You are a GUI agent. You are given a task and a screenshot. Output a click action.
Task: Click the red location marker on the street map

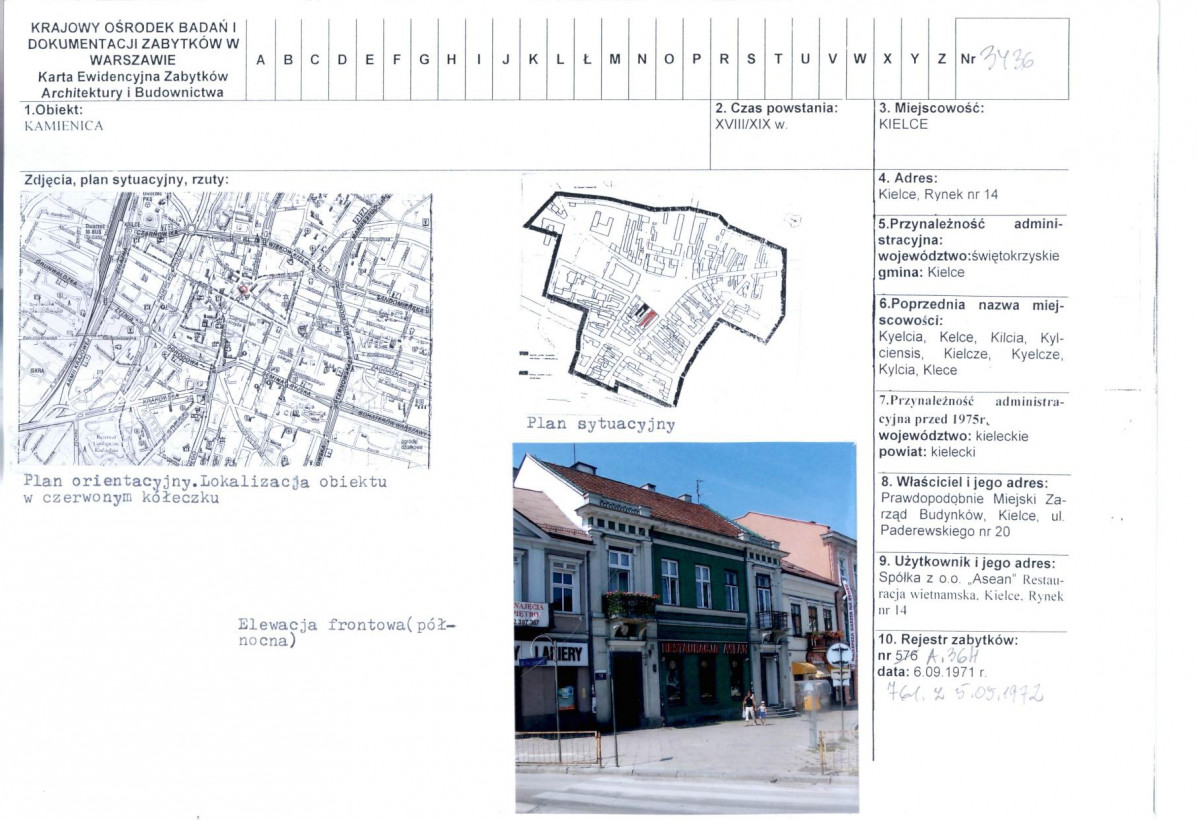(242, 289)
